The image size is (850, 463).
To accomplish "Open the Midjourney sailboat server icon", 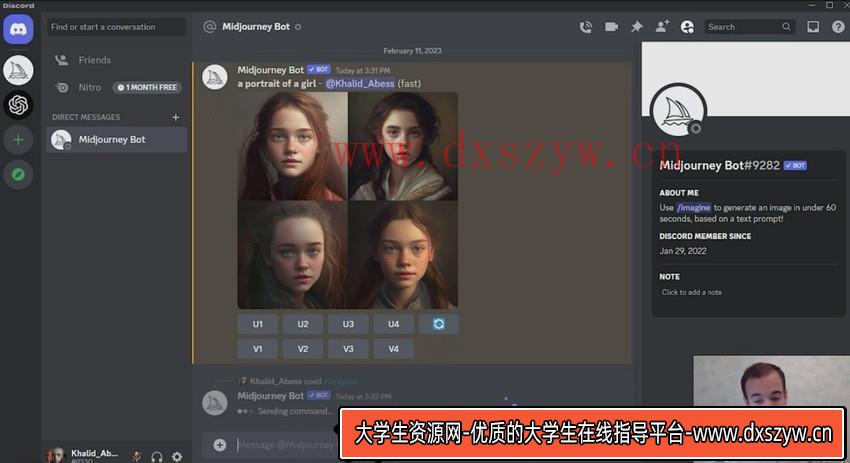I will tap(18, 70).
